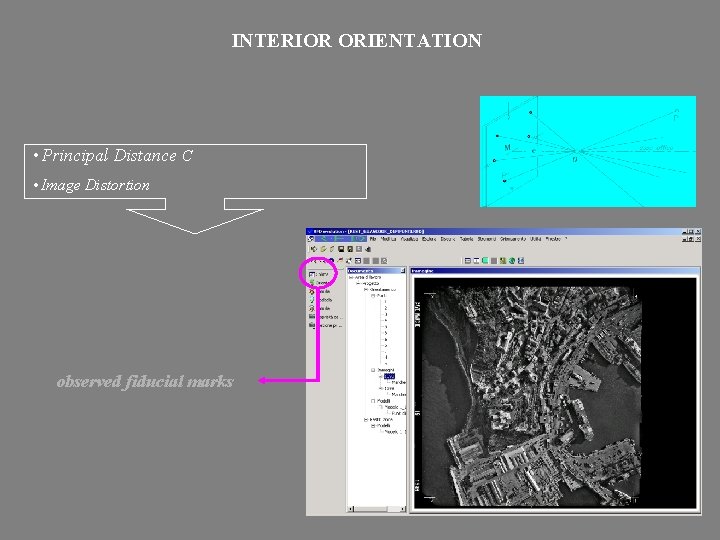Click the first window-layout icon in right toolbar
The height and width of the screenshot is (540, 720).
(467, 260)
